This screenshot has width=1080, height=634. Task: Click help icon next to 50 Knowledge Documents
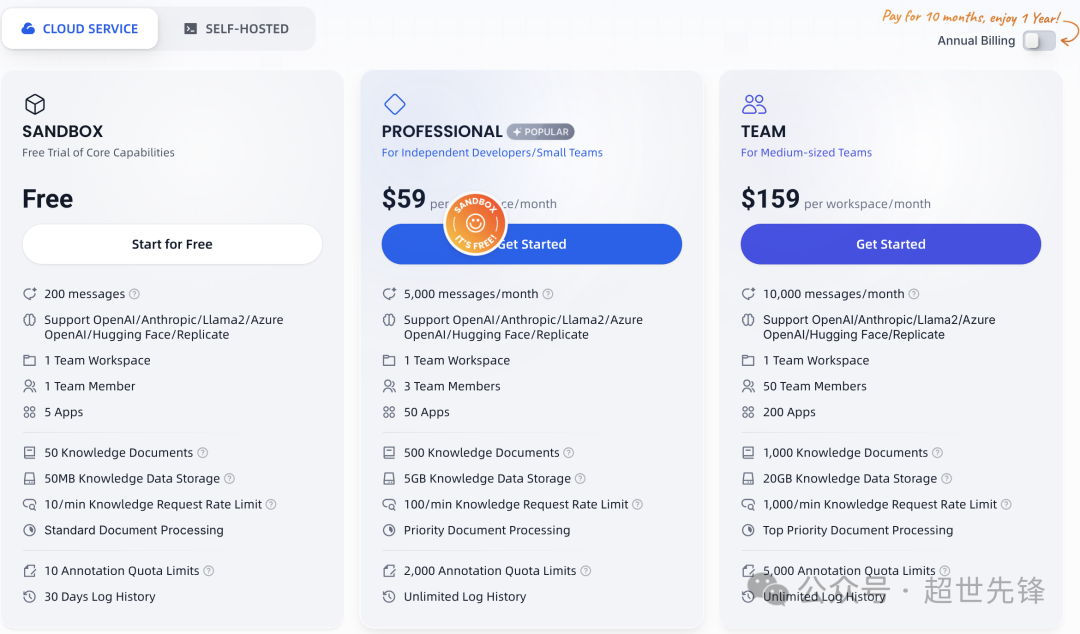tap(202, 453)
